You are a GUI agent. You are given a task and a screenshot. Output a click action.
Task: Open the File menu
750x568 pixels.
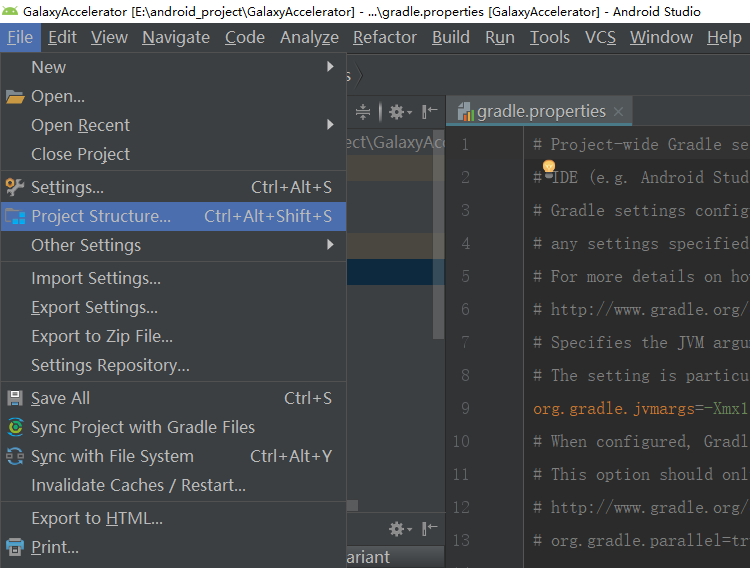[20, 37]
